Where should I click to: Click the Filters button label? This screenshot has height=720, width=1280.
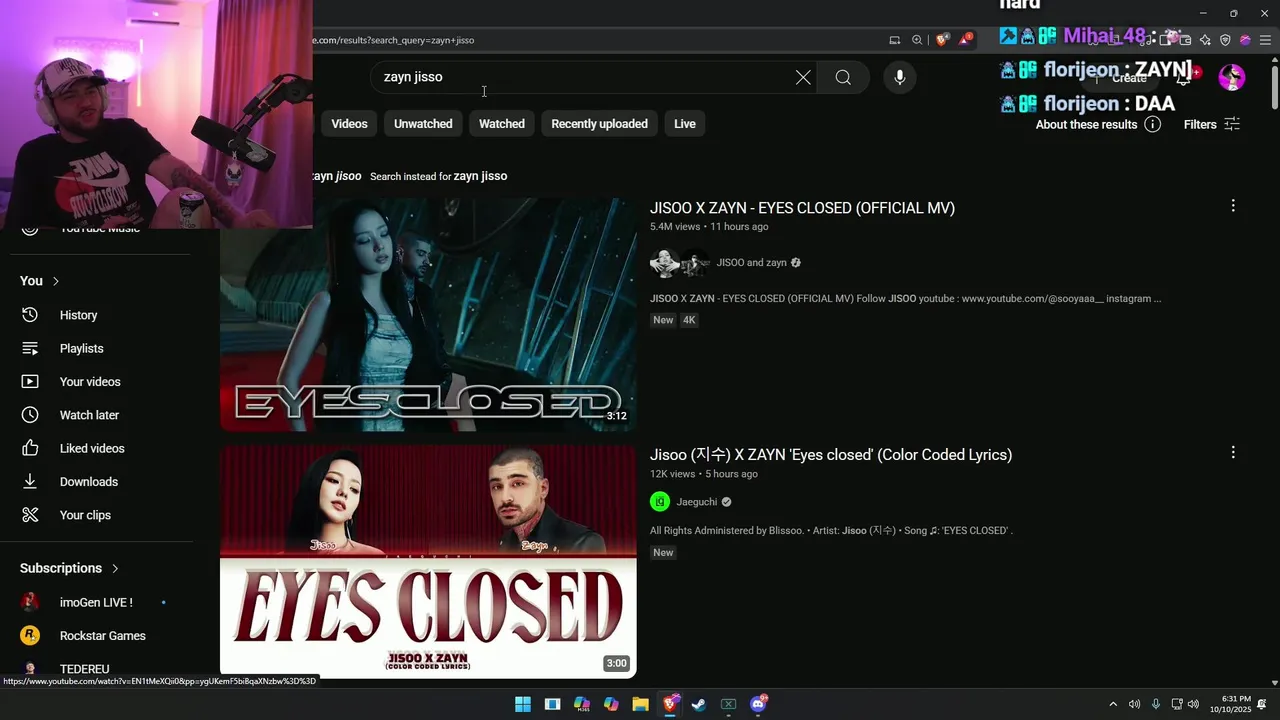coord(1200,124)
